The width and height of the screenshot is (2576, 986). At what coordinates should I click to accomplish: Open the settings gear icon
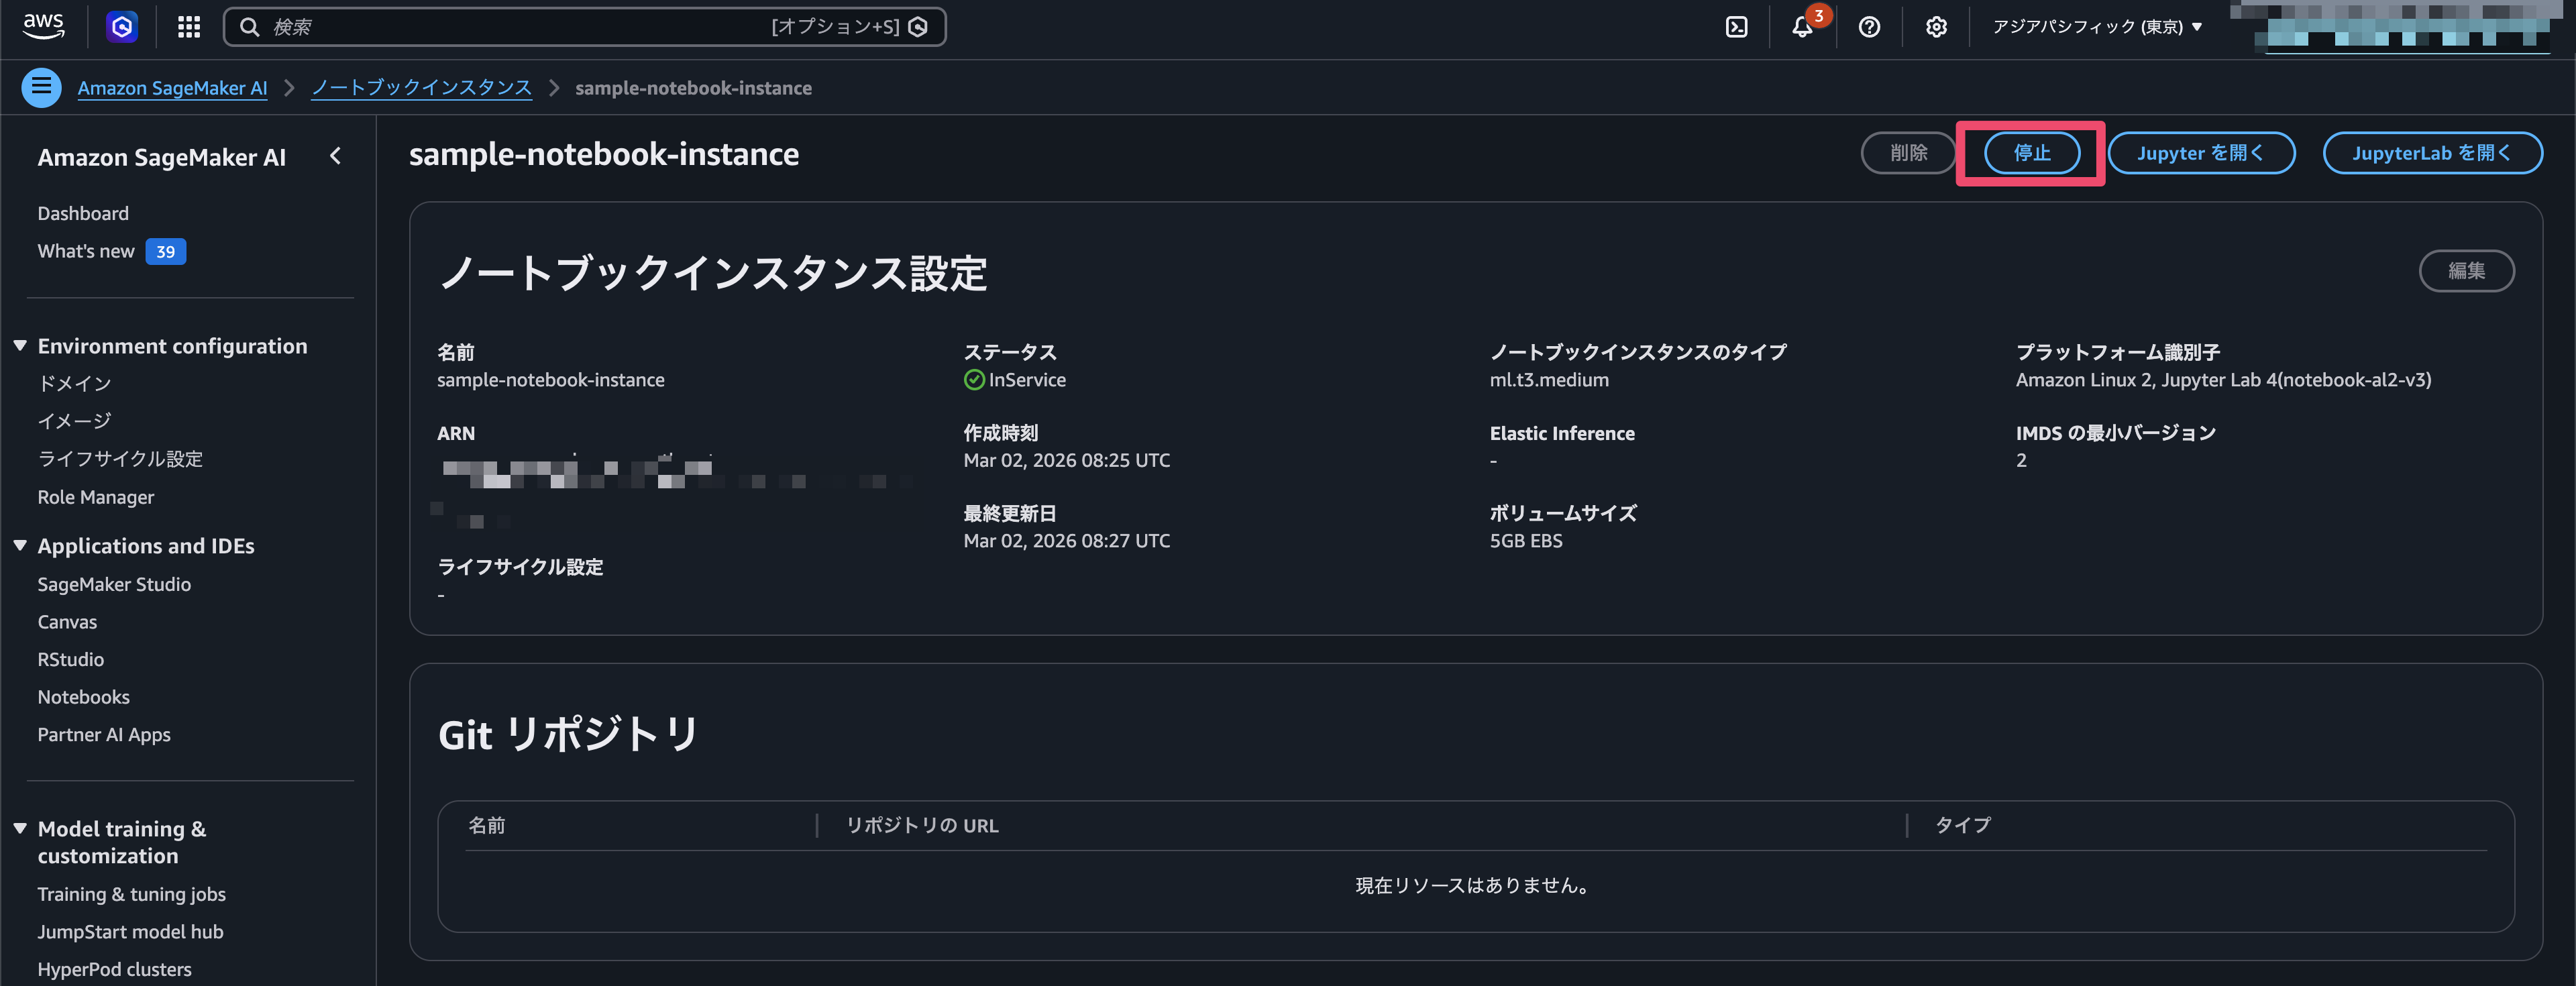pyautogui.click(x=1936, y=27)
